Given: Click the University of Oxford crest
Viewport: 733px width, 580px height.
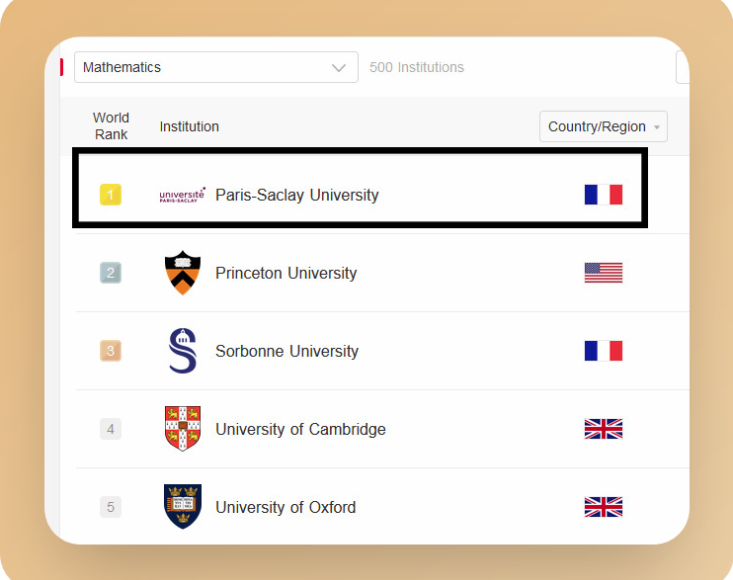Looking at the screenshot, I should coord(183,507).
